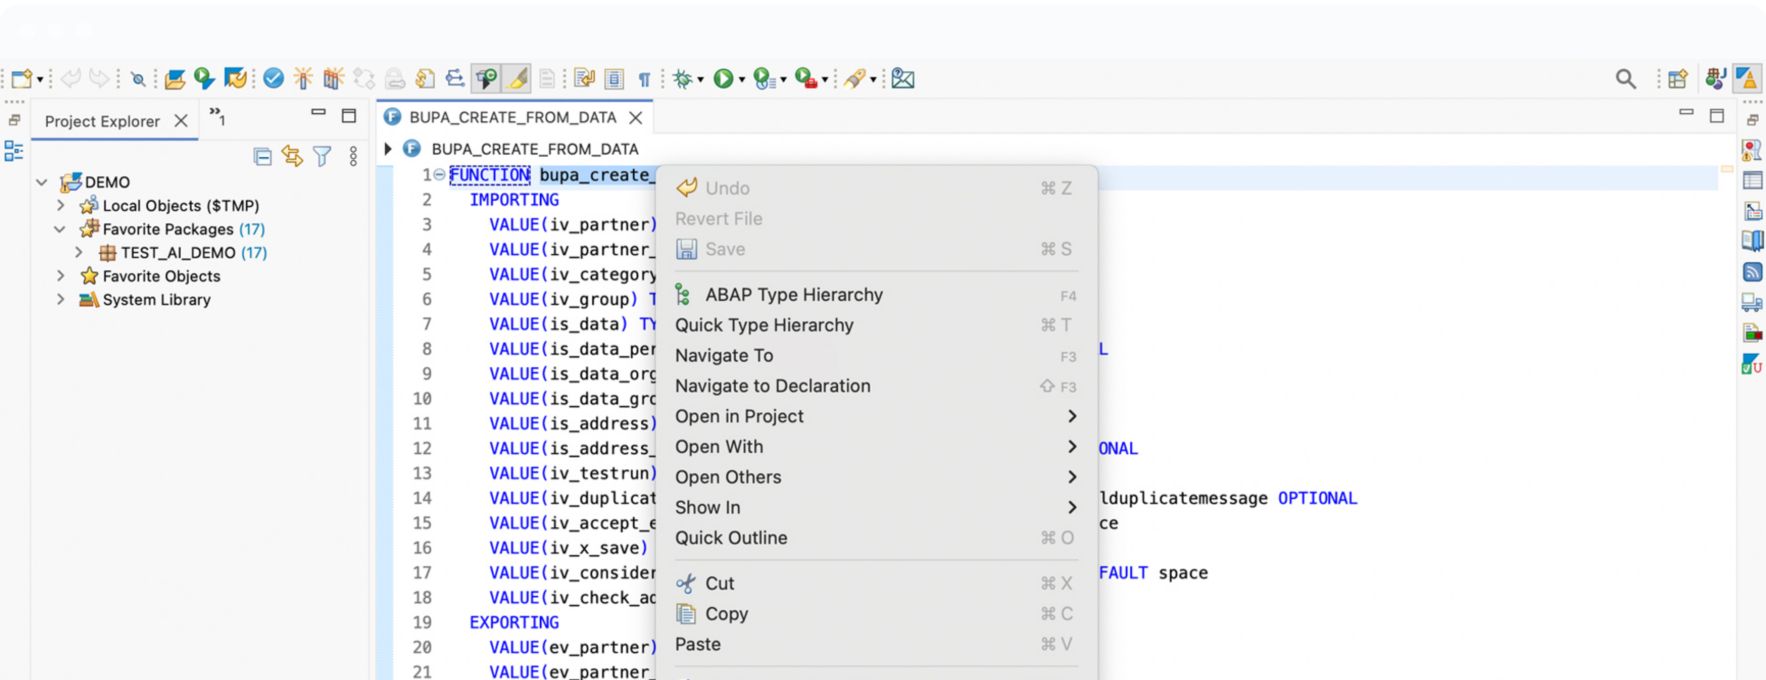
Task: Toggle Show Whitespace Characters pilcrow icon
Action: tap(644, 78)
